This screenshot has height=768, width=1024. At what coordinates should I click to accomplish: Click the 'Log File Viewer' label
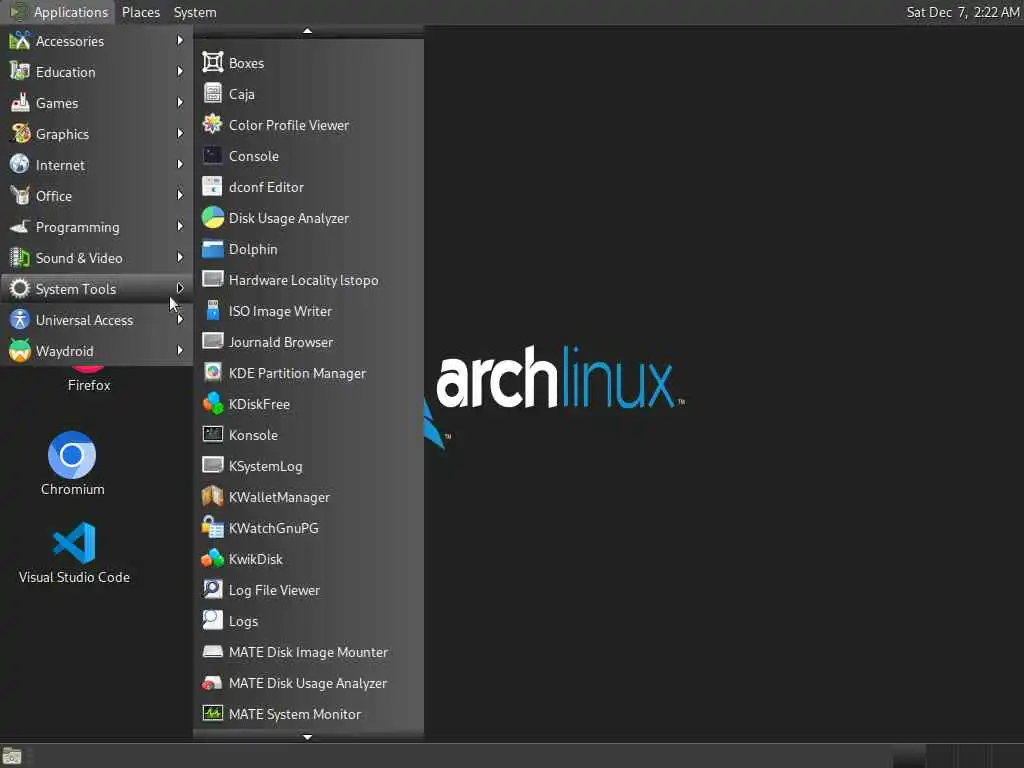pyautogui.click(x=274, y=590)
